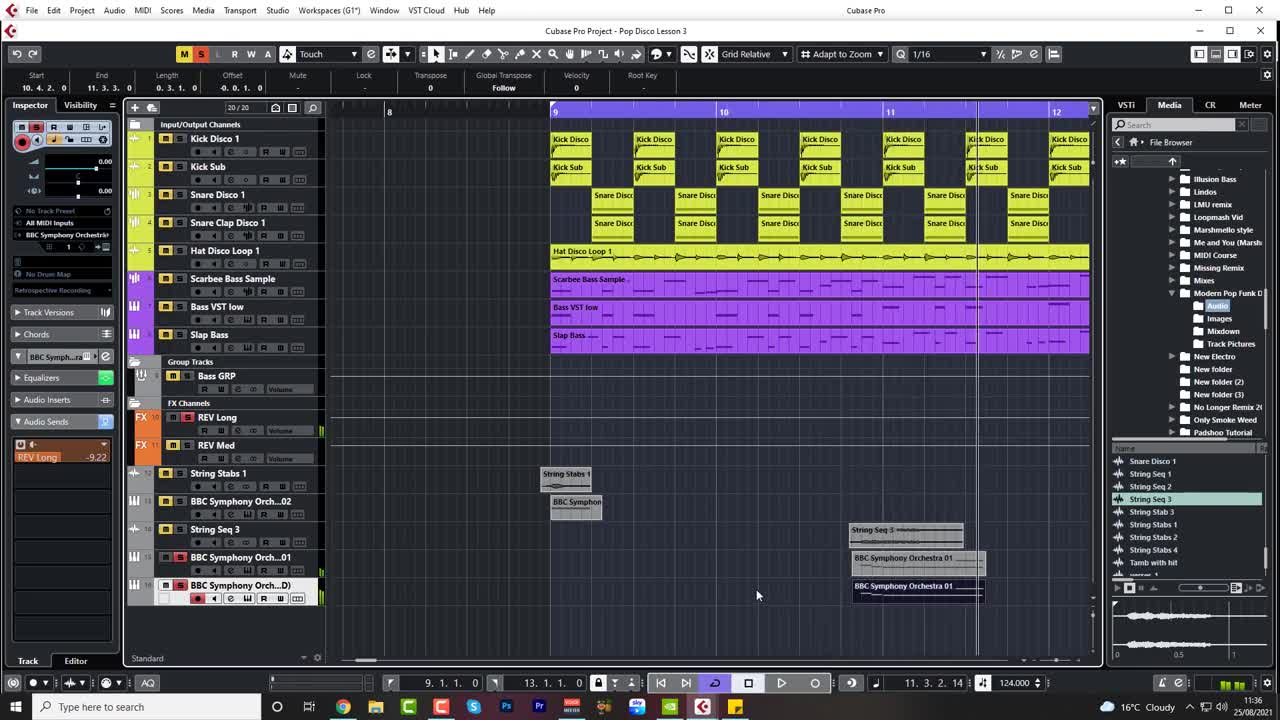The image size is (1280, 720).
Task: Select the Play speaker tool
Action: coord(619,54)
